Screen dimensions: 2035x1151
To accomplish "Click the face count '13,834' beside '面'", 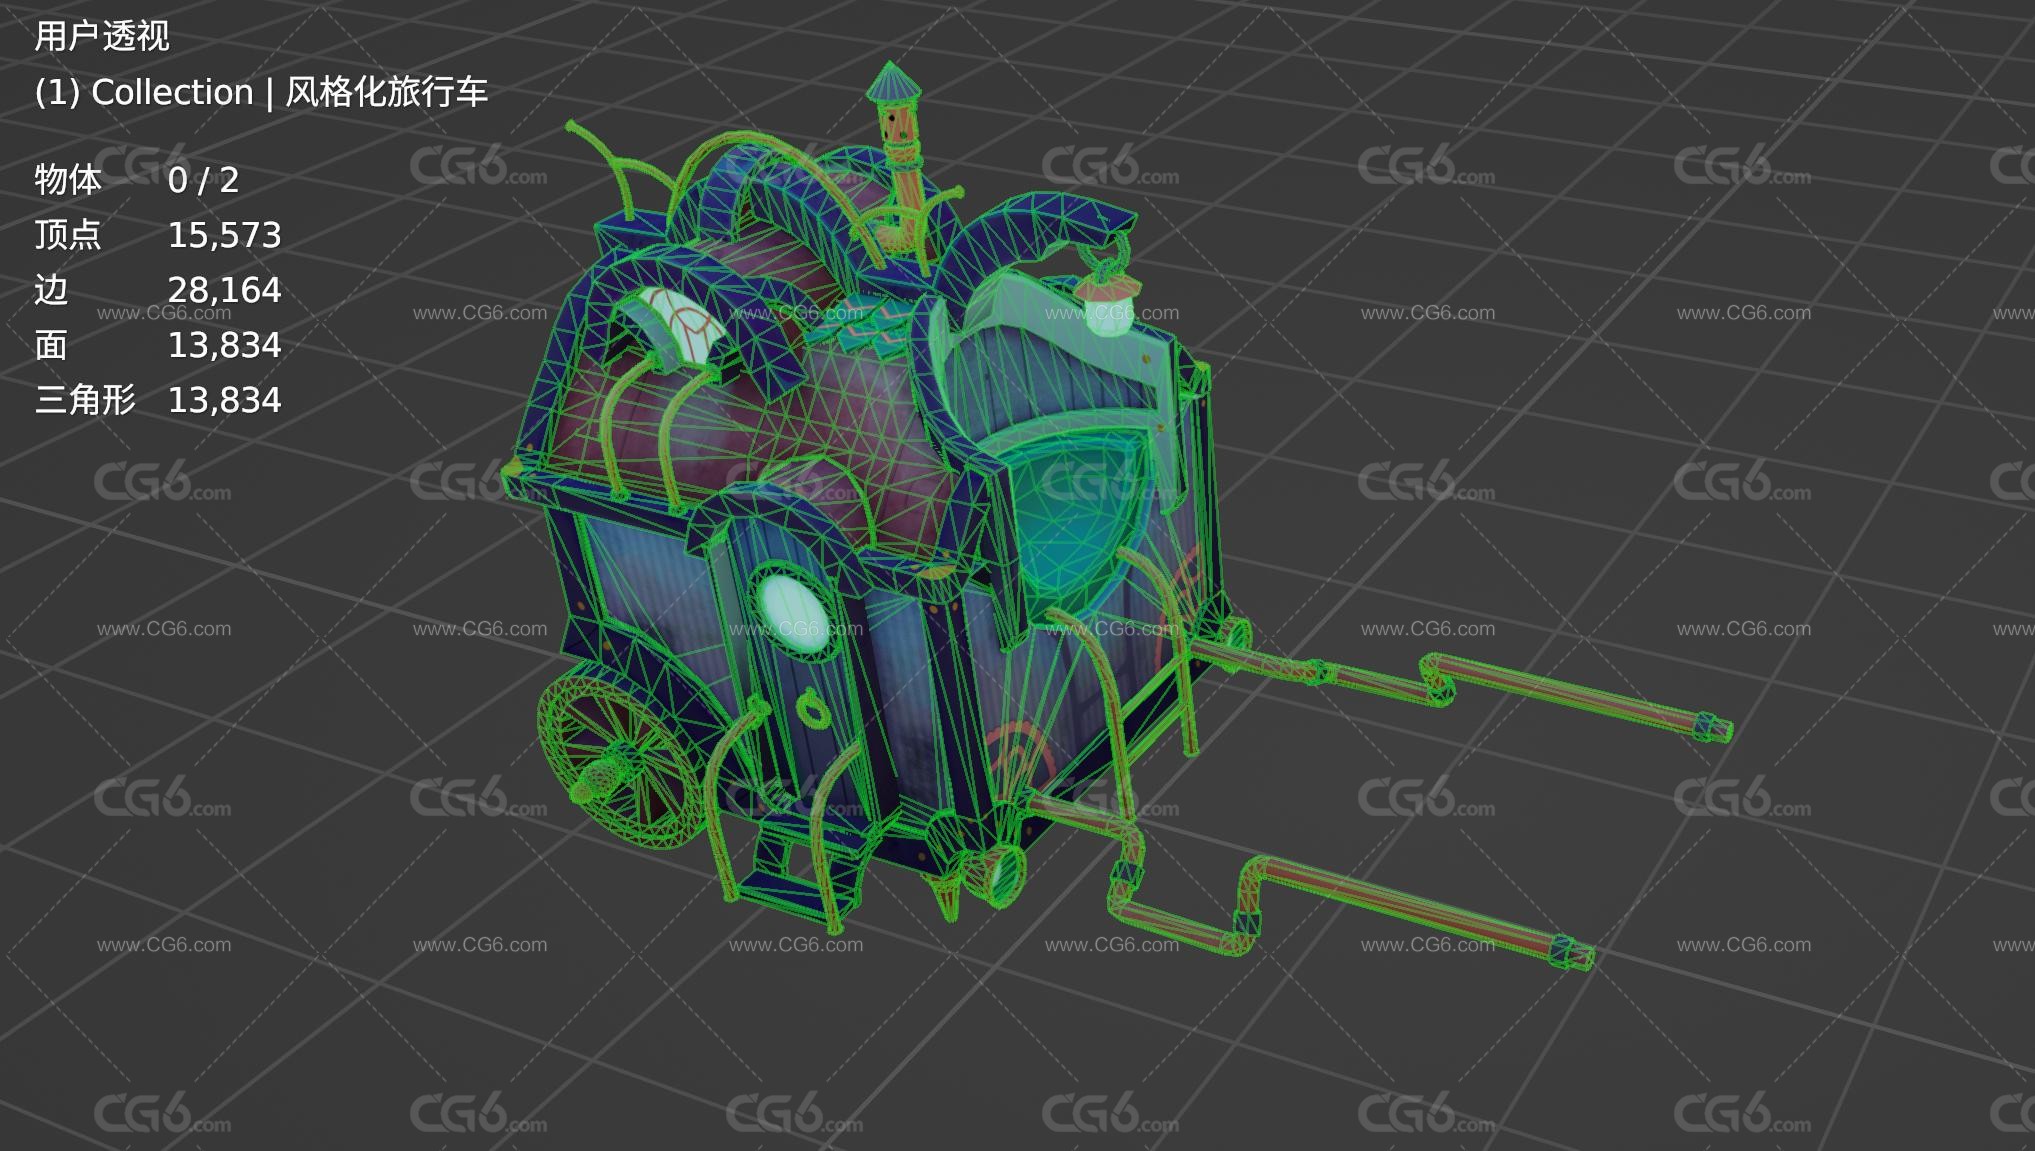I will tap(225, 345).
